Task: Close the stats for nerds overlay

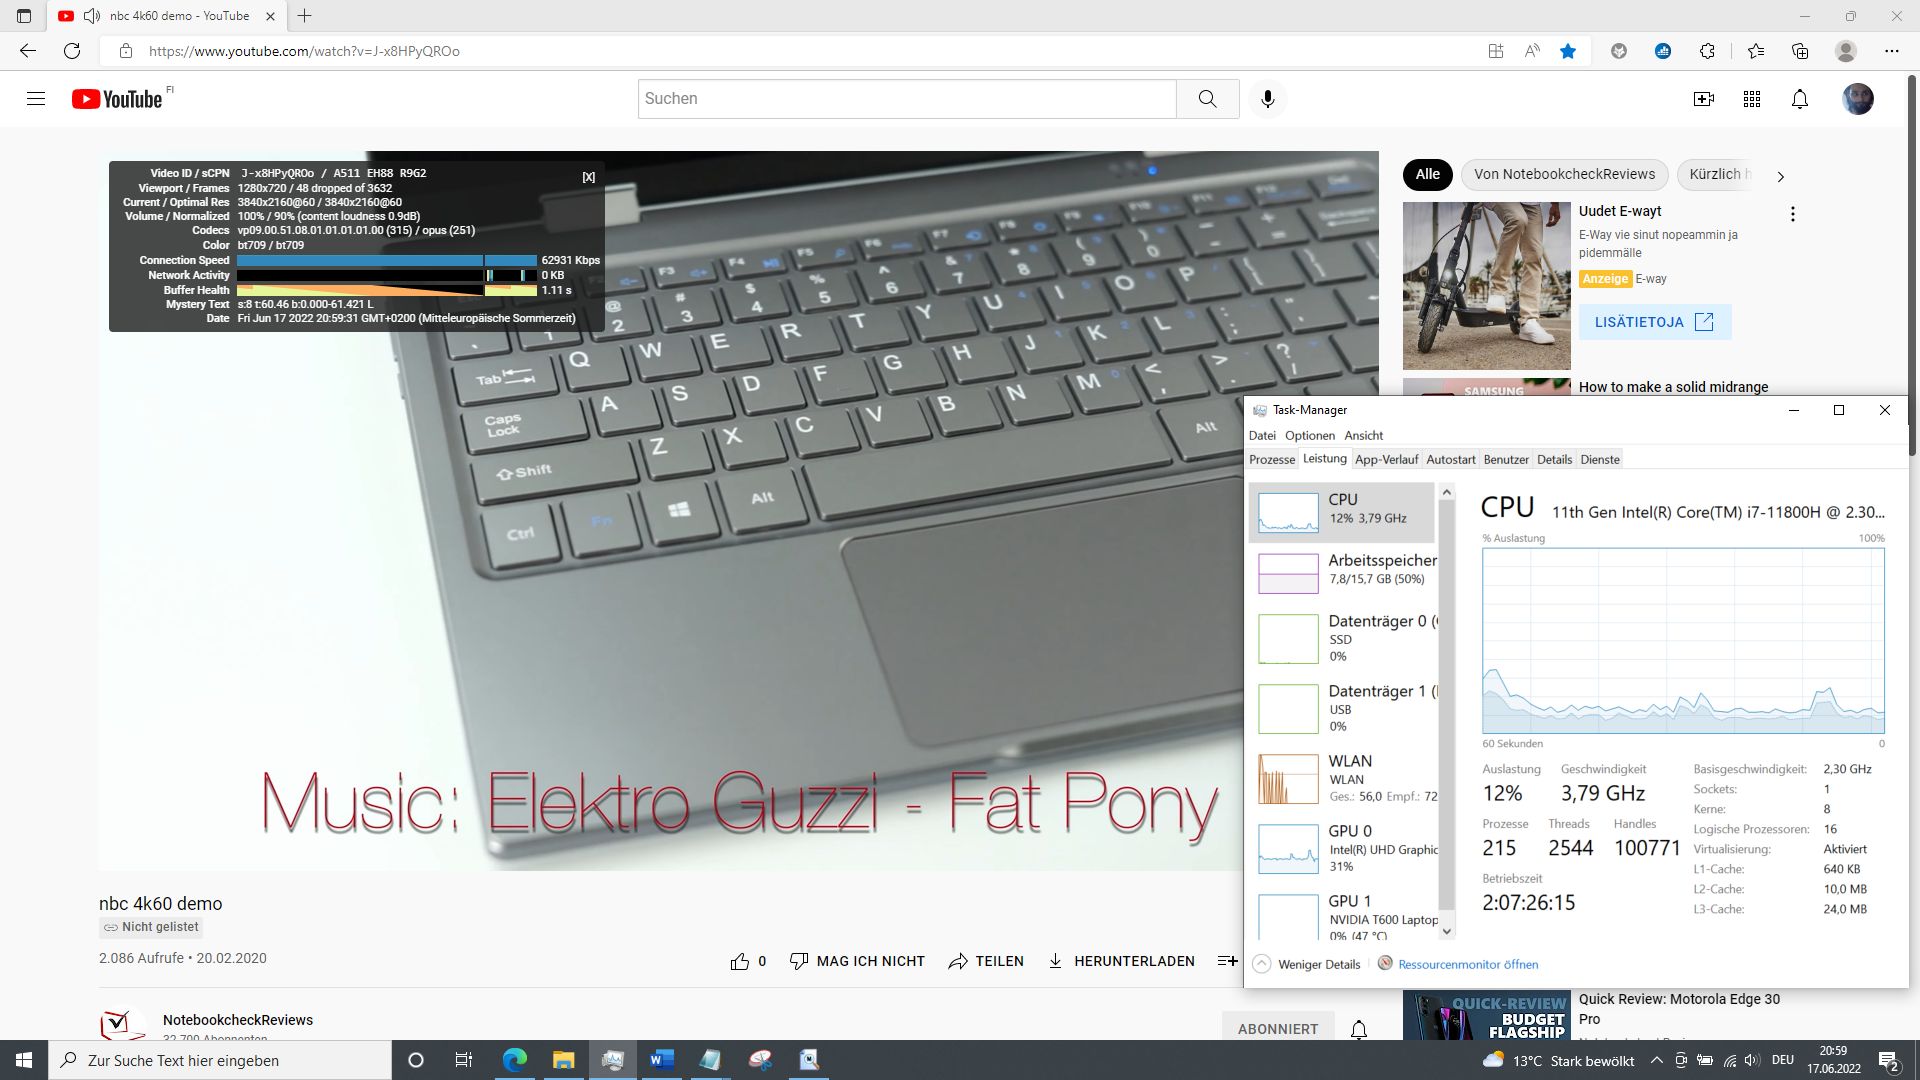Action: (589, 177)
